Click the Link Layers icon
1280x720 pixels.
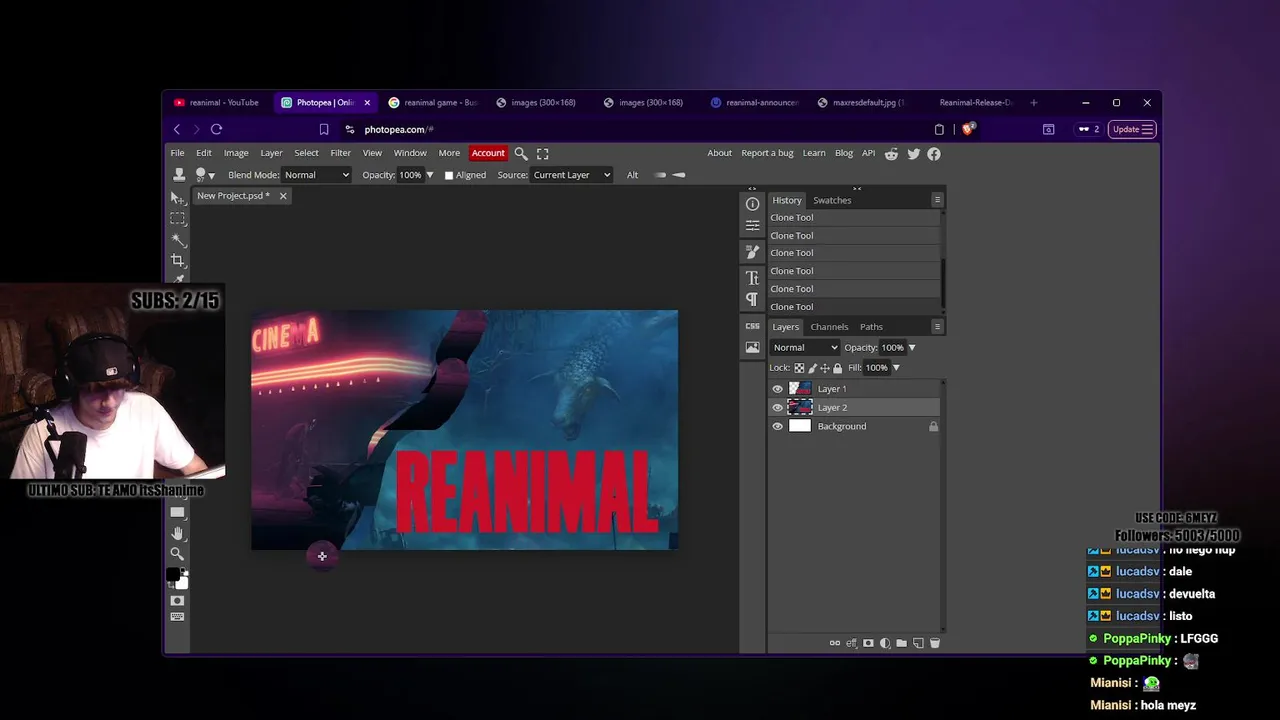tap(835, 643)
